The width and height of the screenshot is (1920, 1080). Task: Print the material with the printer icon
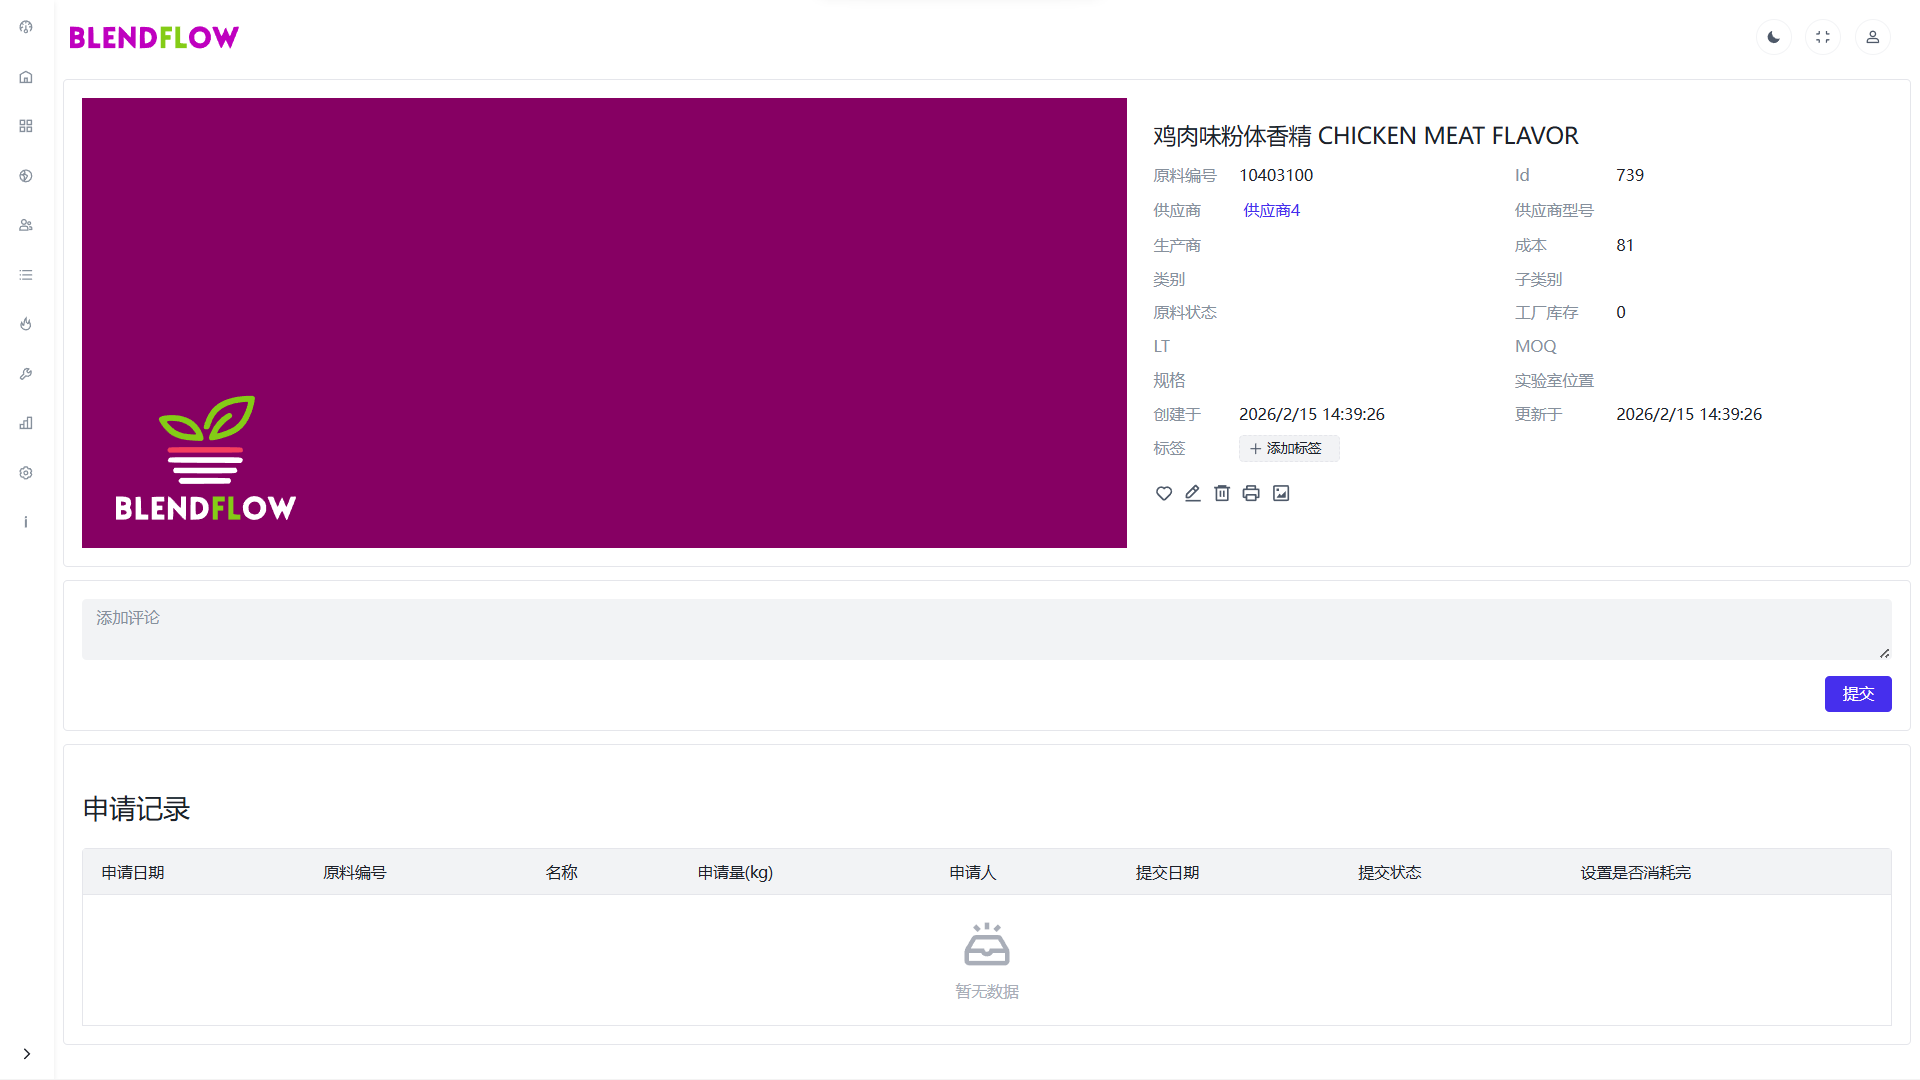[1251, 493]
